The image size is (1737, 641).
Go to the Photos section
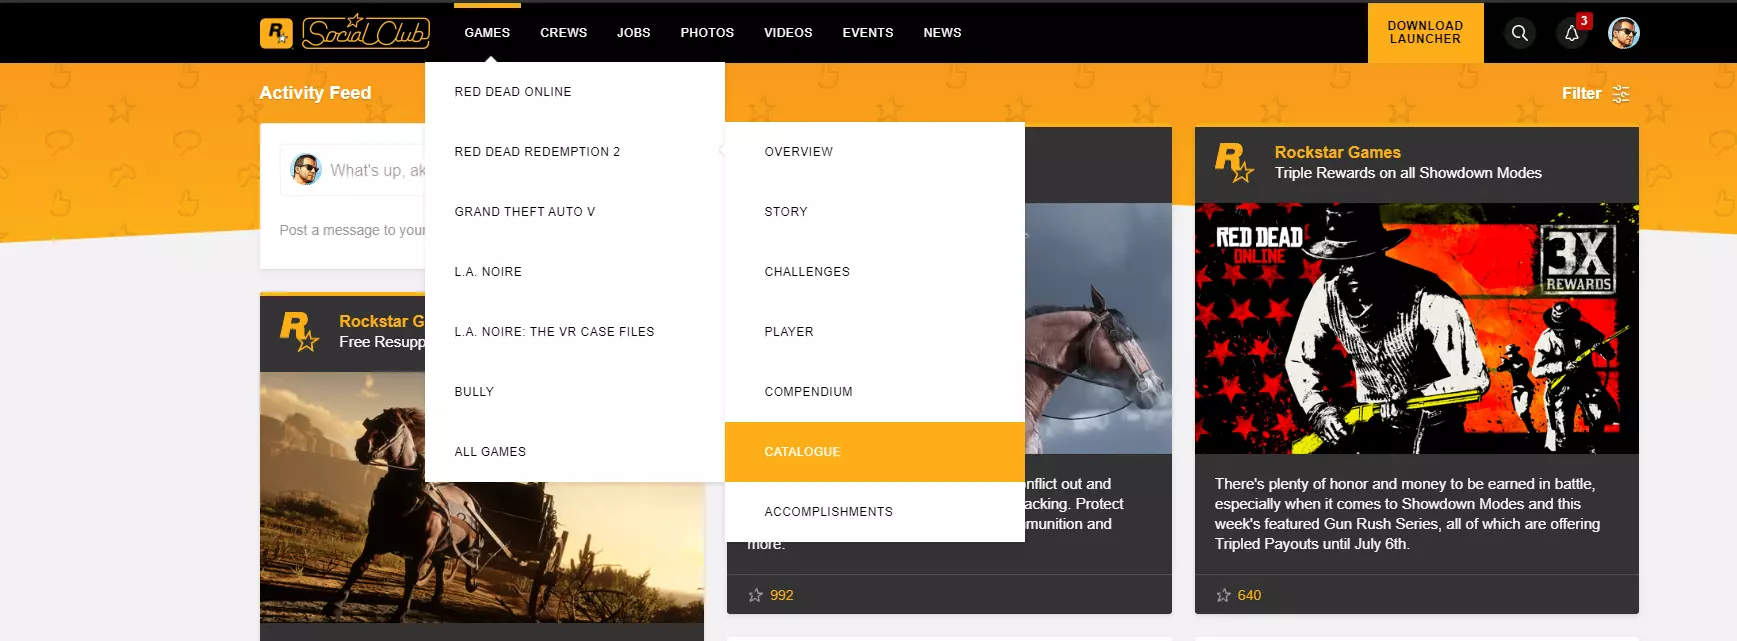point(707,32)
